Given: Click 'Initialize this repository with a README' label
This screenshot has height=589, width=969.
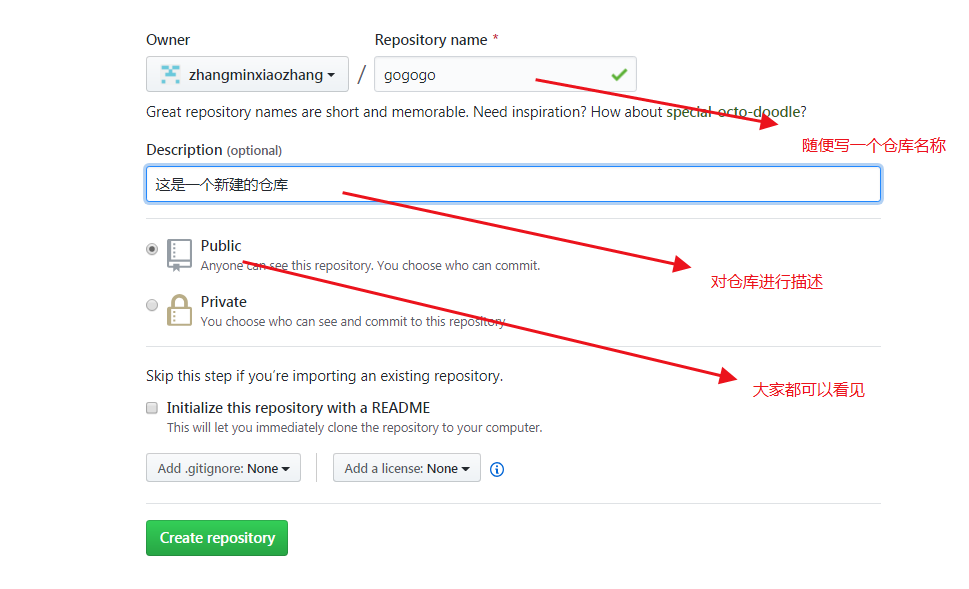Looking at the screenshot, I should pyautogui.click(x=298, y=408).
